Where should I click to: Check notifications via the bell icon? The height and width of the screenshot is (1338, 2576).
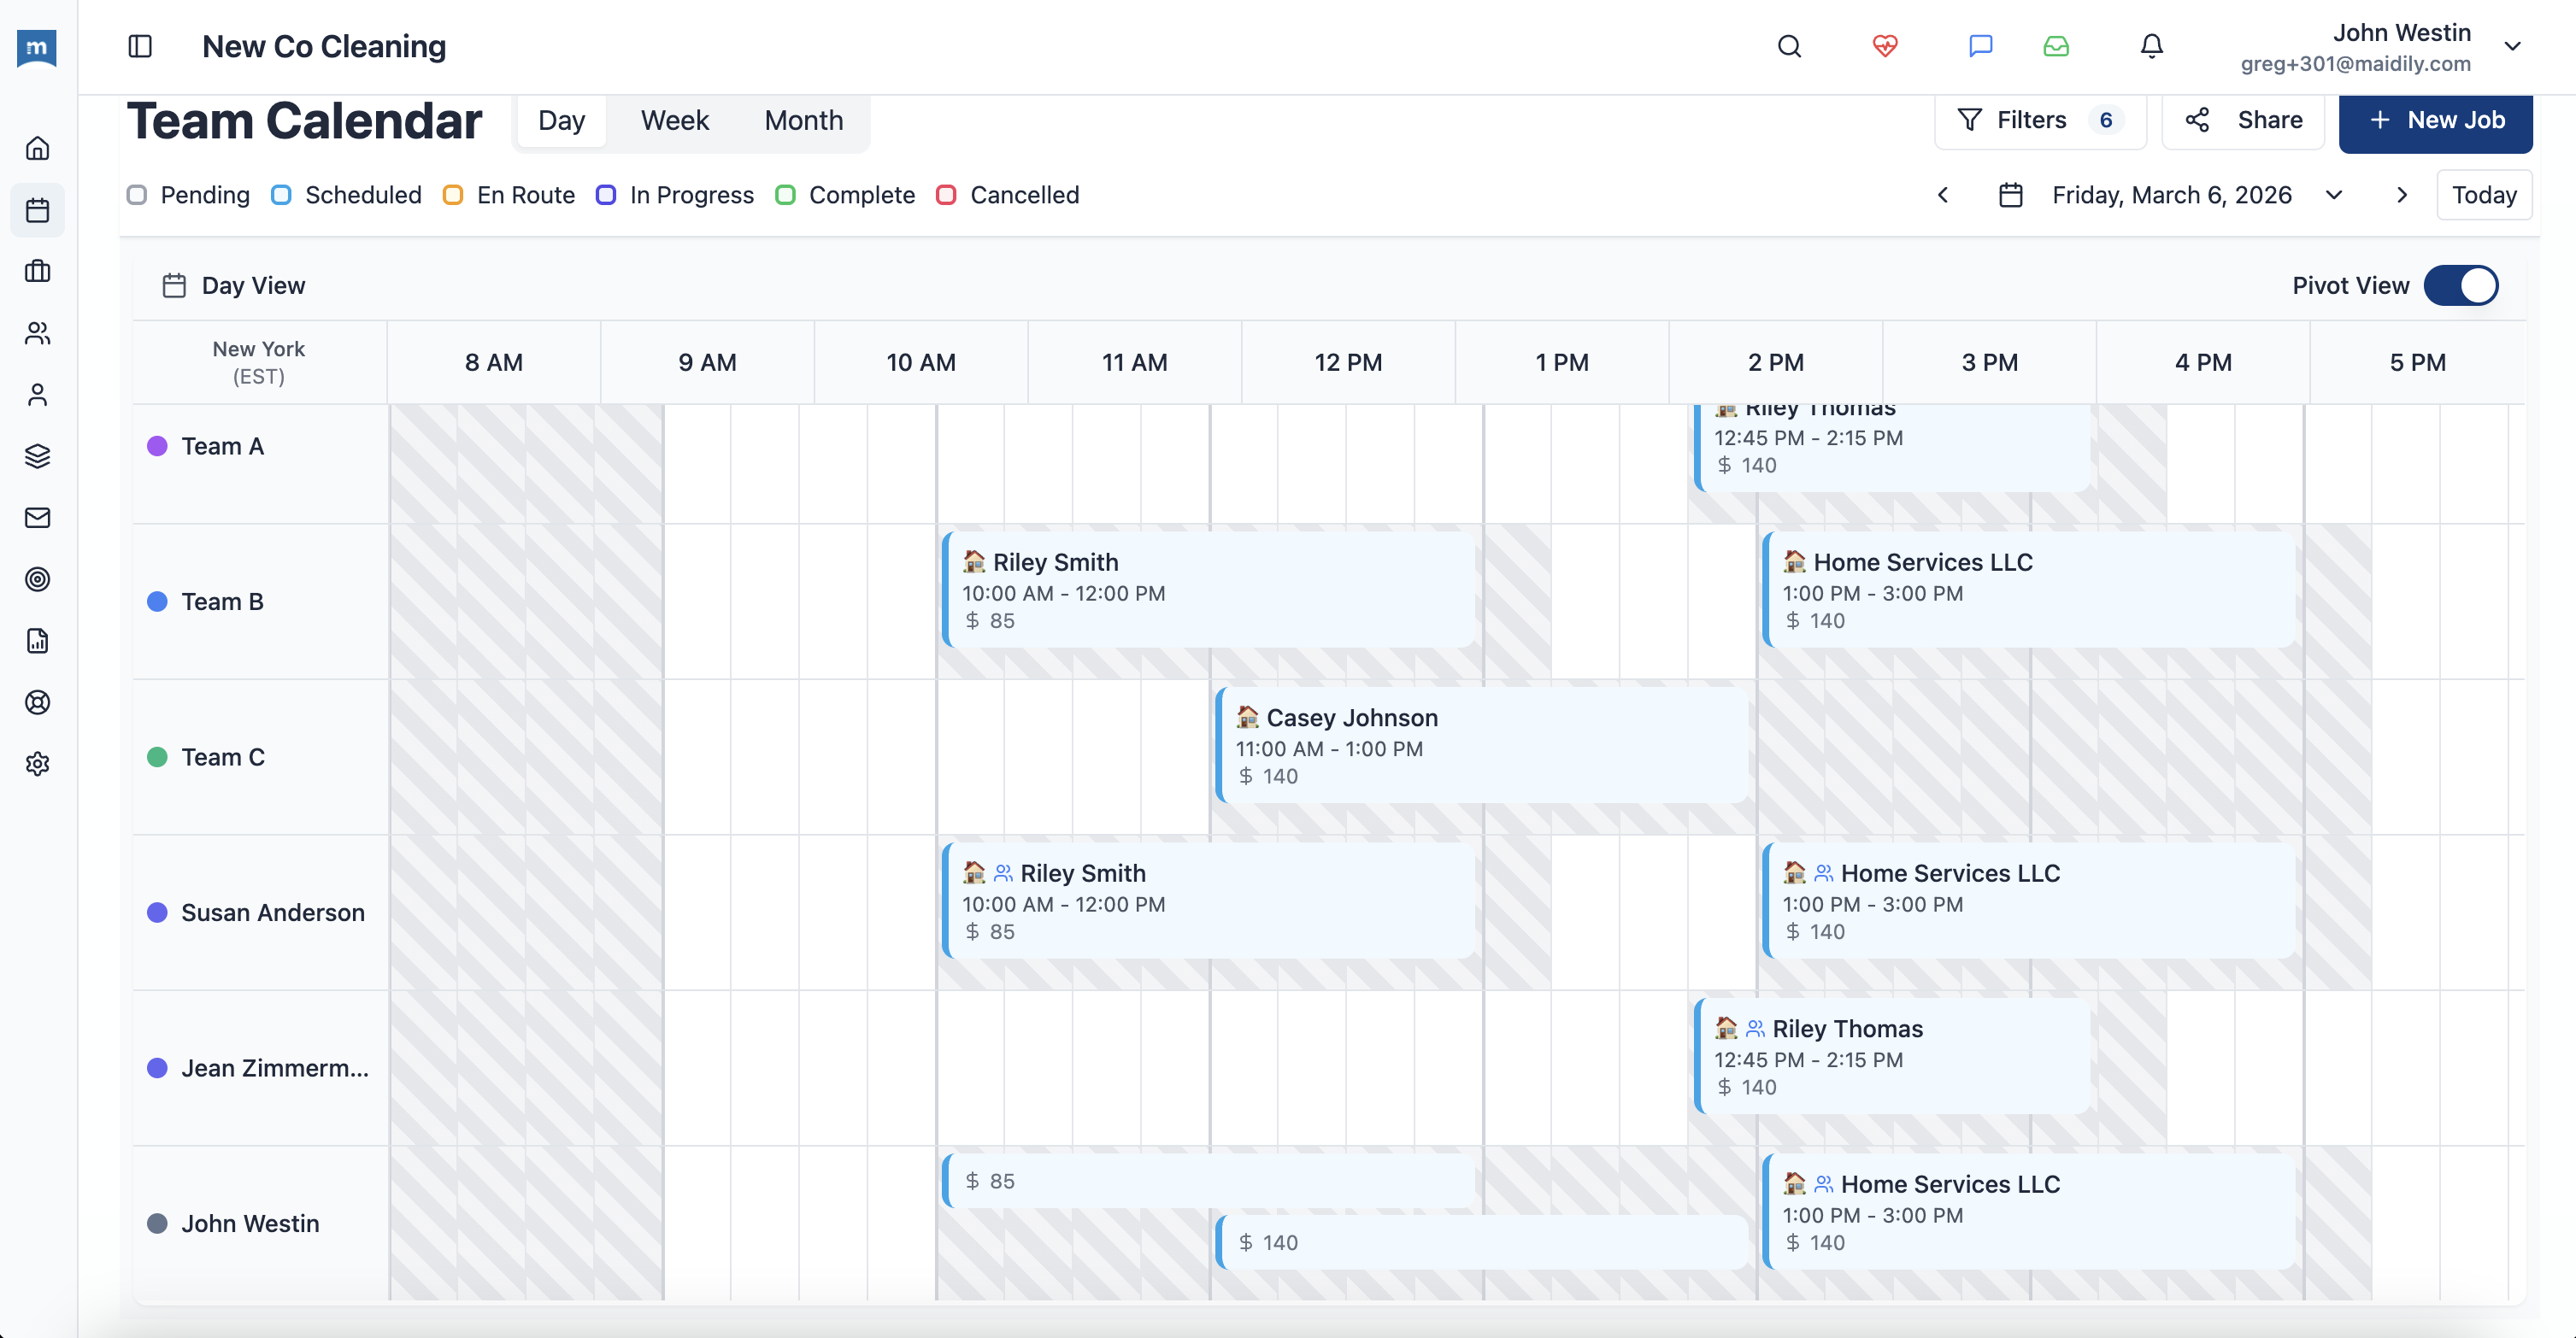[2151, 46]
